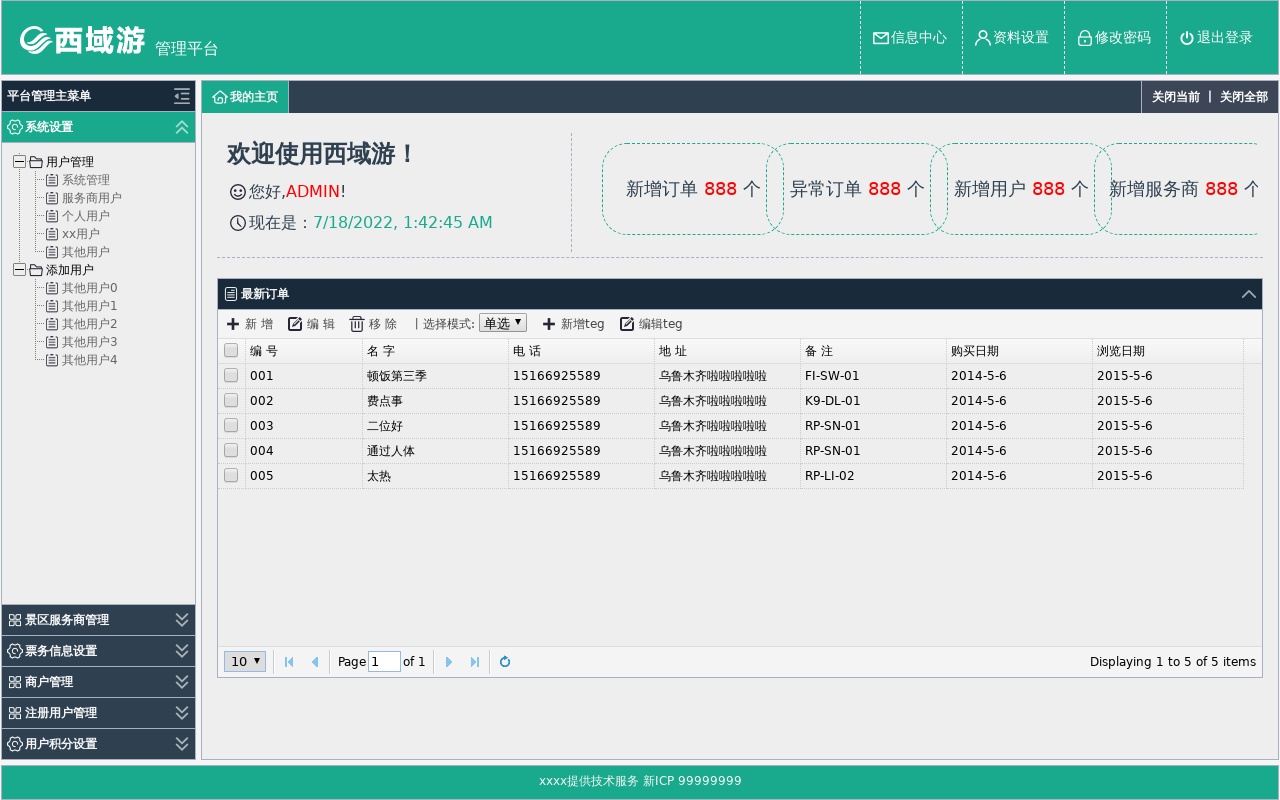This screenshot has width=1280, height=800.
Task: Go to previous page icon
Action: click(x=315, y=662)
